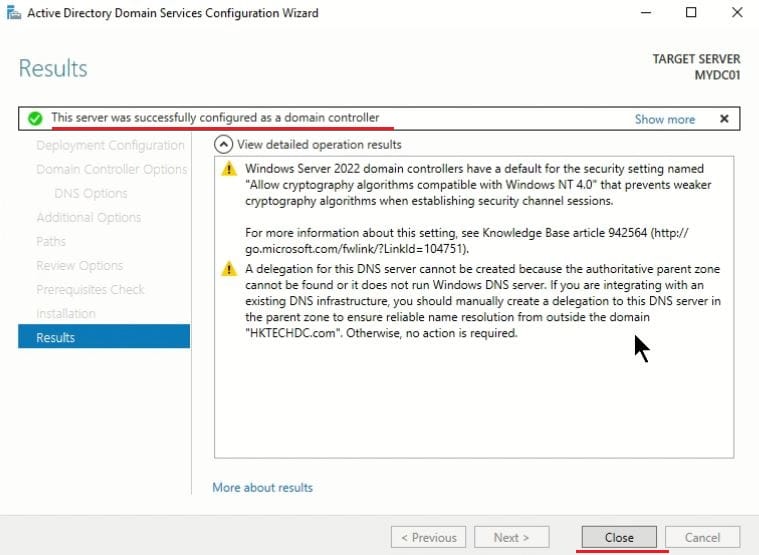Select Additional Options step
This screenshot has height=555, width=759.
point(89,217)
